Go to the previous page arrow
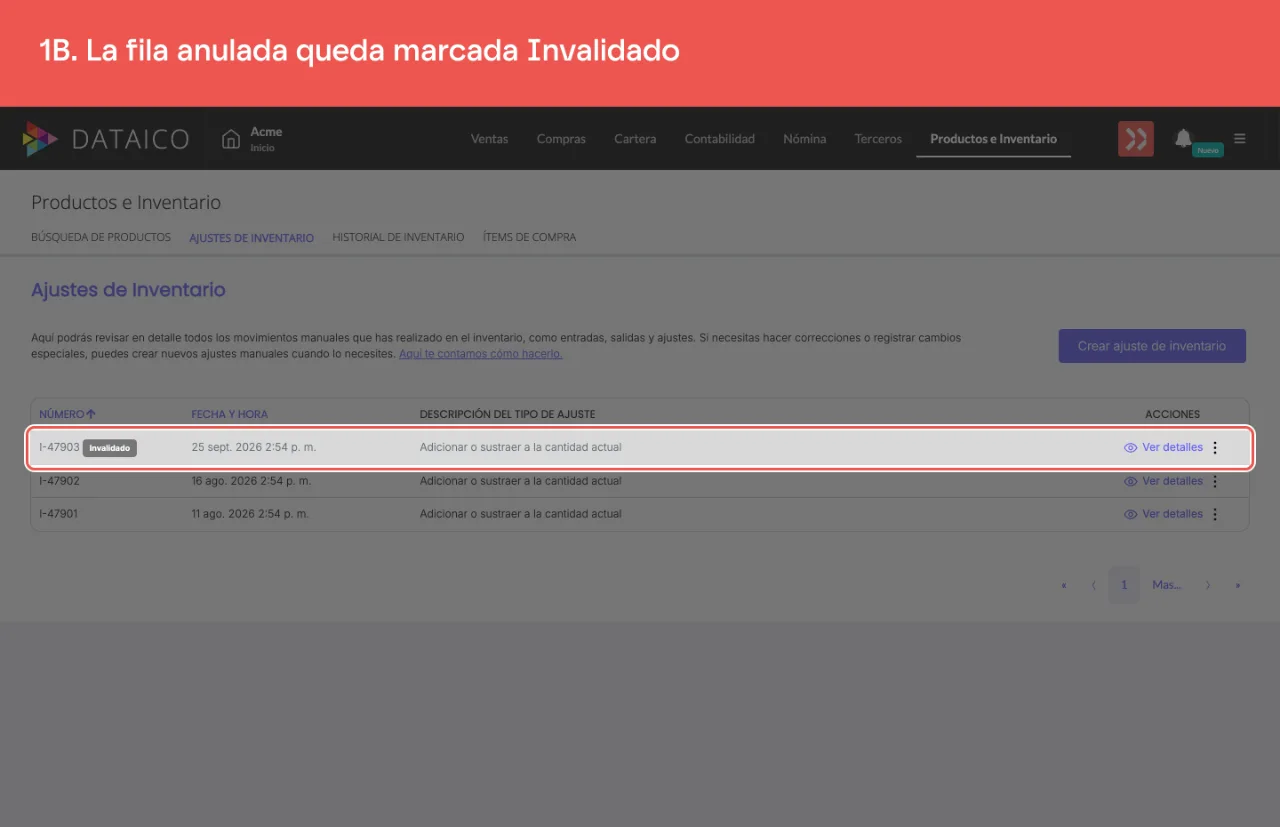The height and width of the screenshot is (827, 1280). pyautogui.click(x=1094, y=585)
